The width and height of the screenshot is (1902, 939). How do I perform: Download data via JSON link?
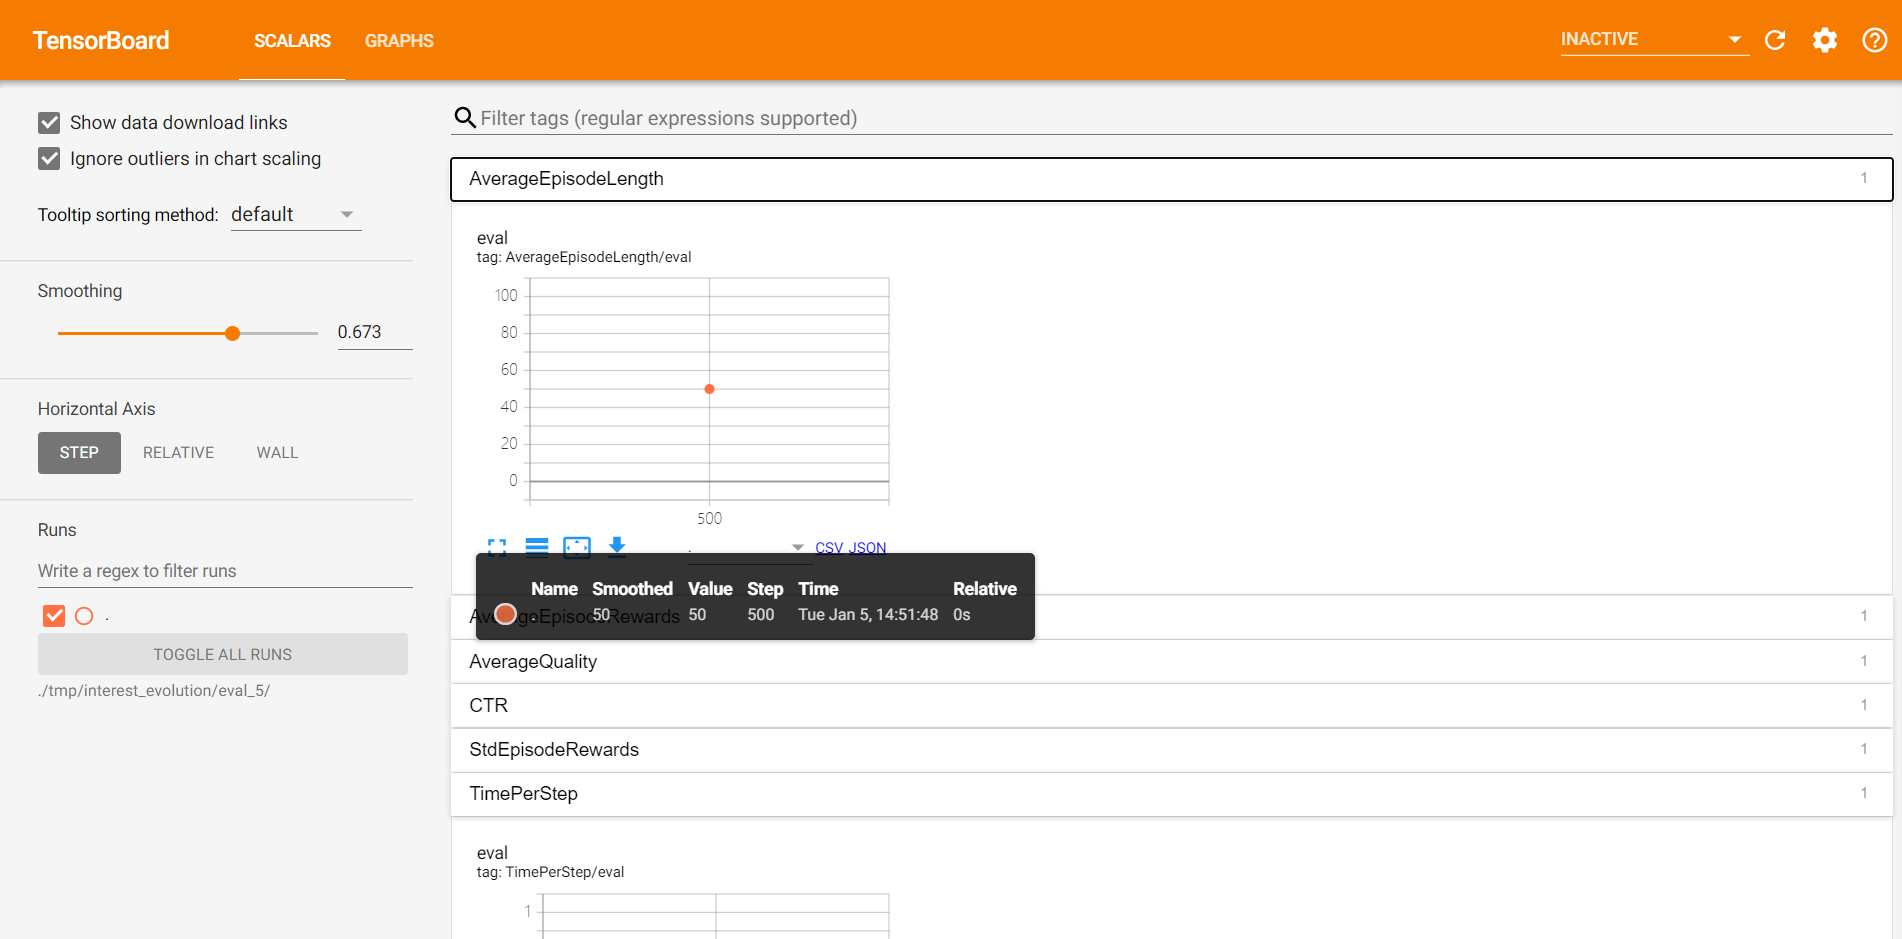tap(867, 547)
